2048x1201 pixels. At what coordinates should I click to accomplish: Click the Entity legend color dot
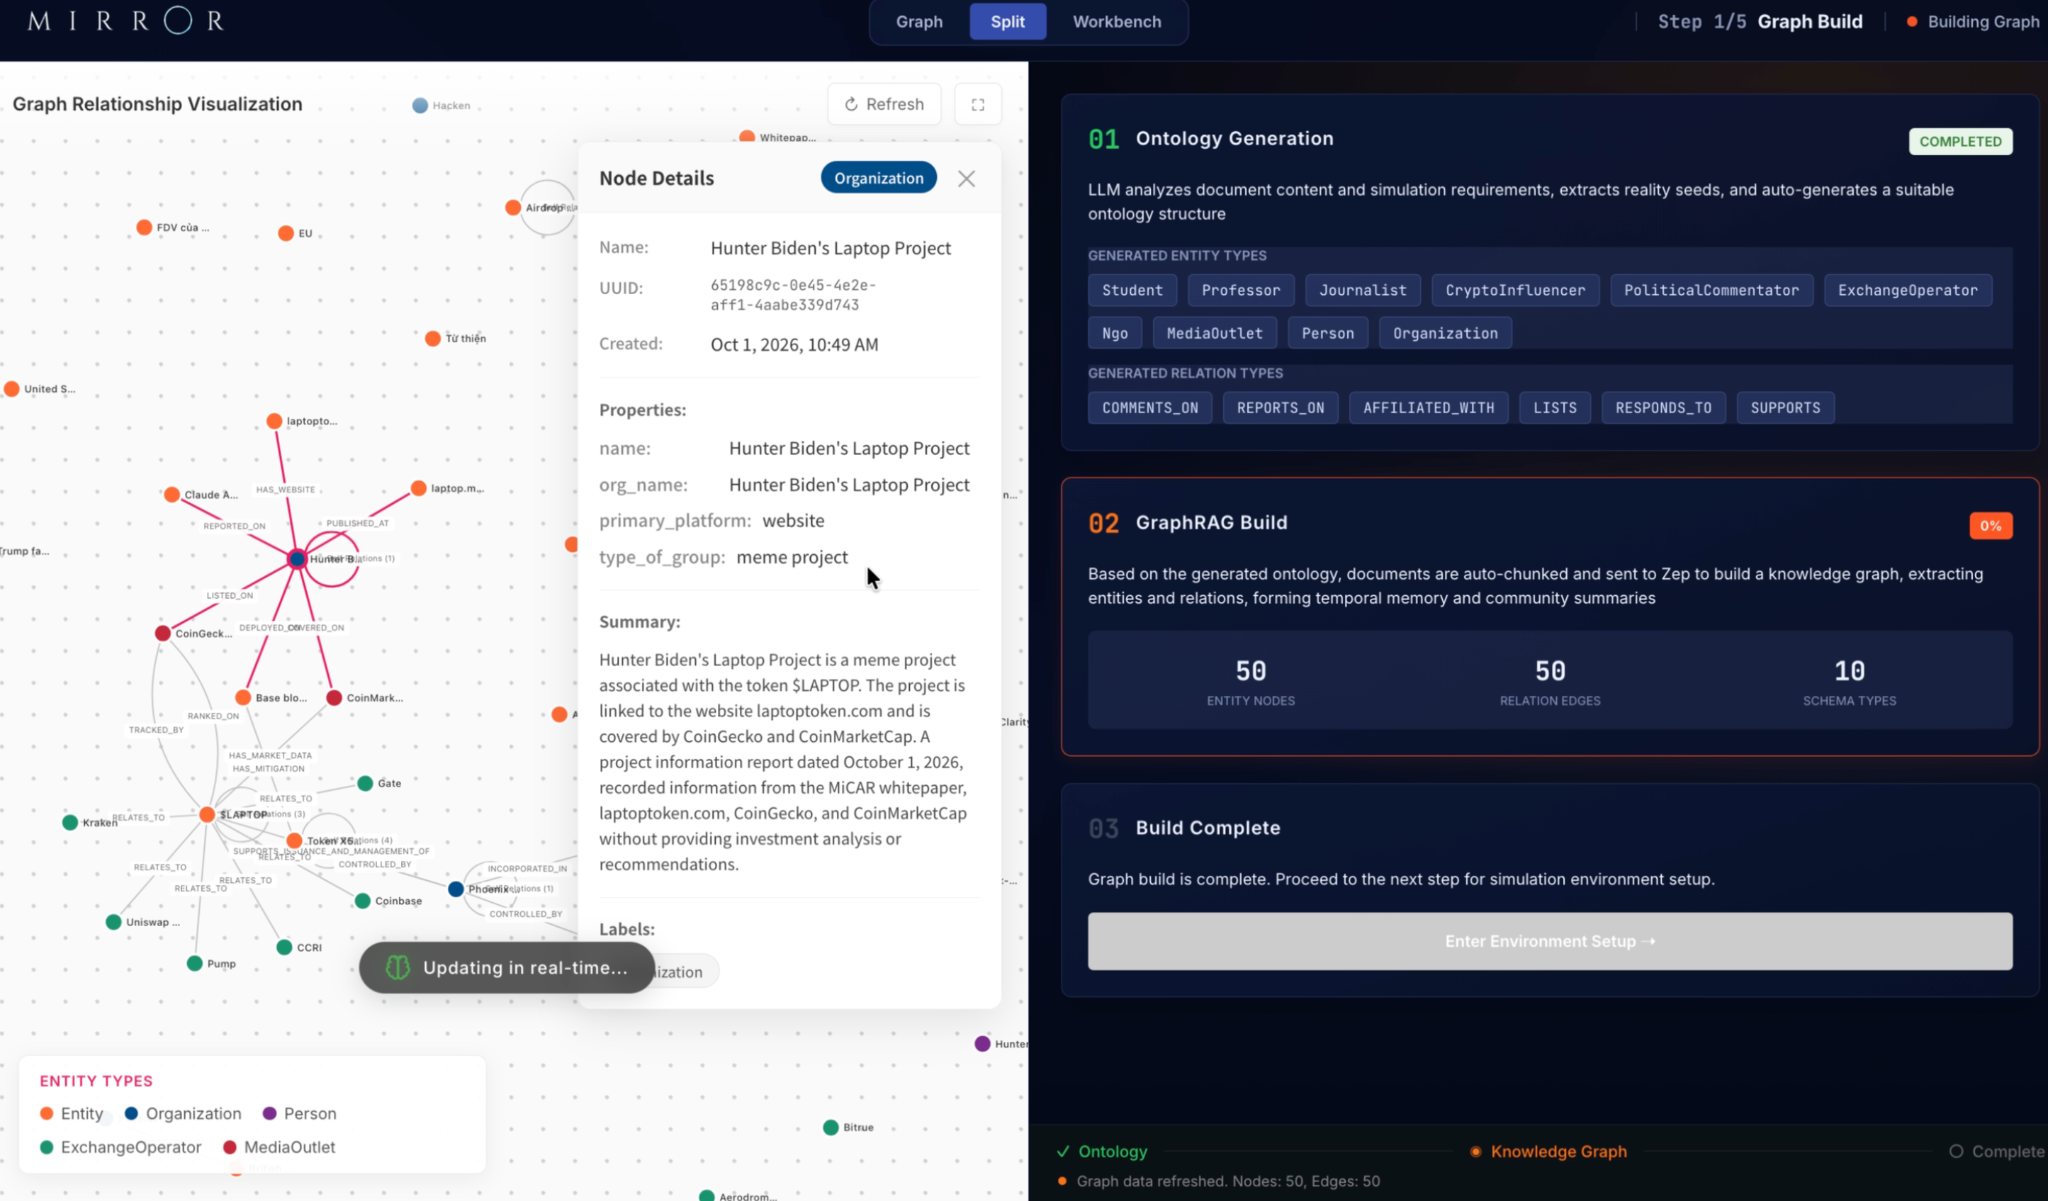point(46,1113)
